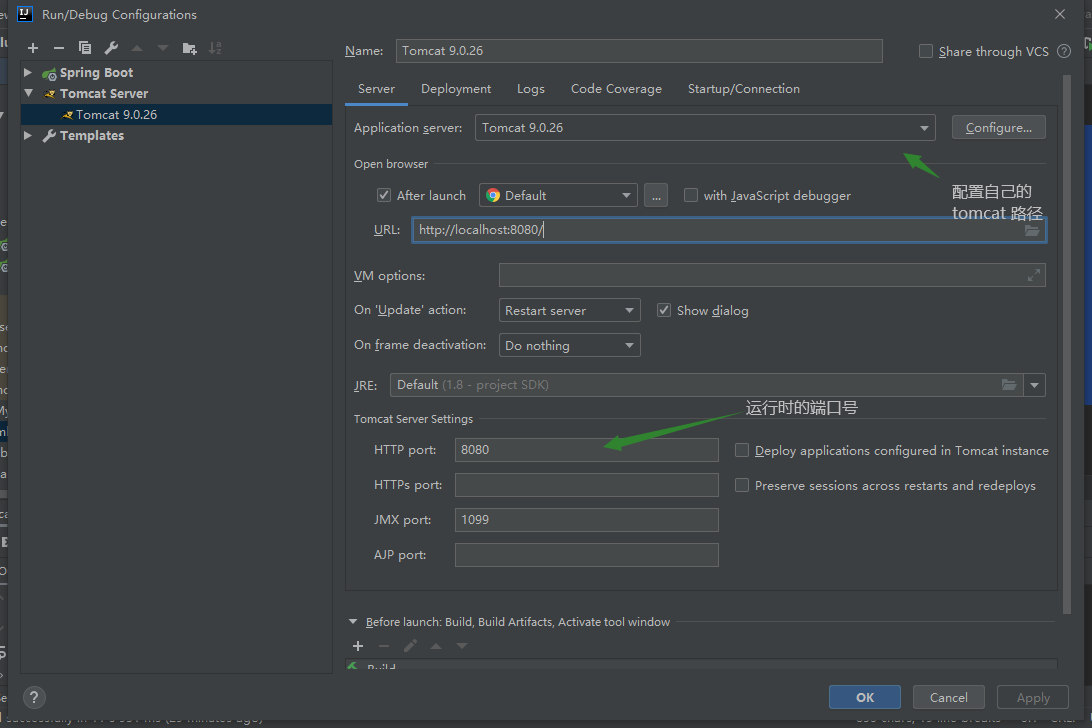Screen dimensions: 1092x728
Task: Expand the VM options field icon
Action: pos(1033,276)
